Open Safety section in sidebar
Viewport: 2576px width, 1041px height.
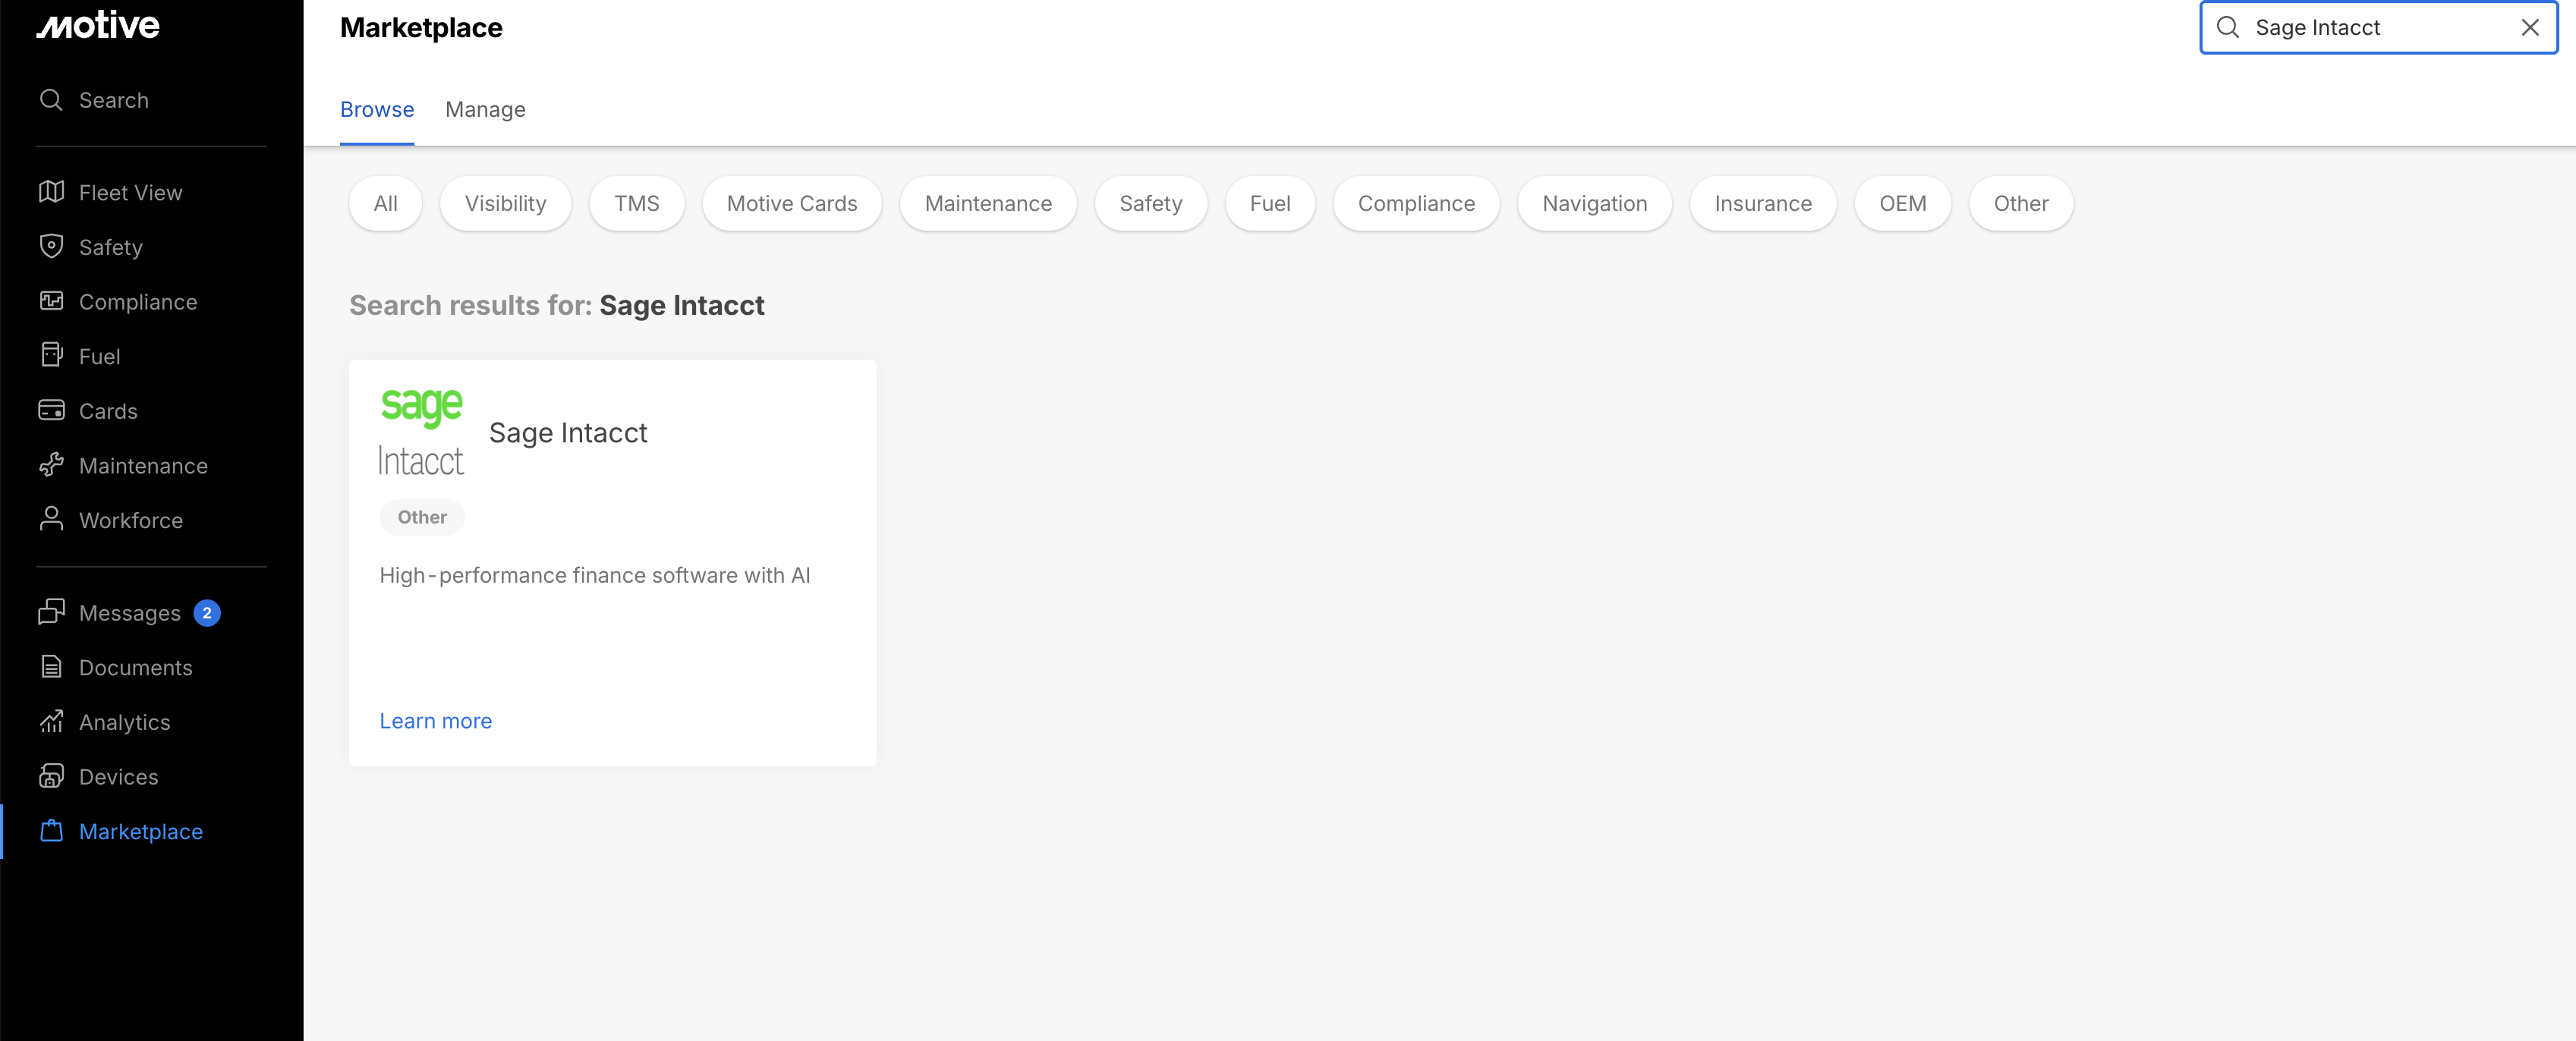(x=110, y=247)
